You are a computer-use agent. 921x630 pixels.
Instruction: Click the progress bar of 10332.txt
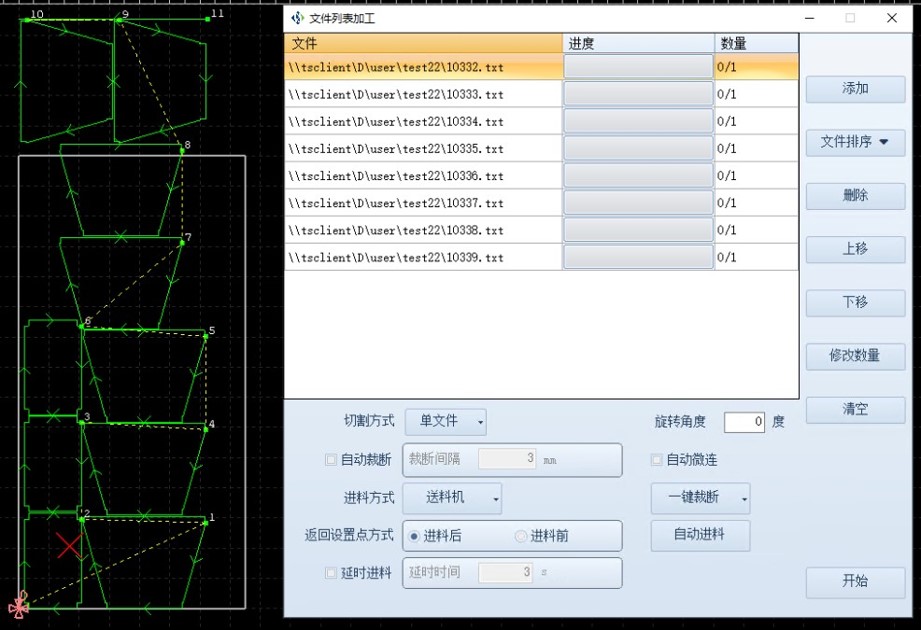point(638,67)
